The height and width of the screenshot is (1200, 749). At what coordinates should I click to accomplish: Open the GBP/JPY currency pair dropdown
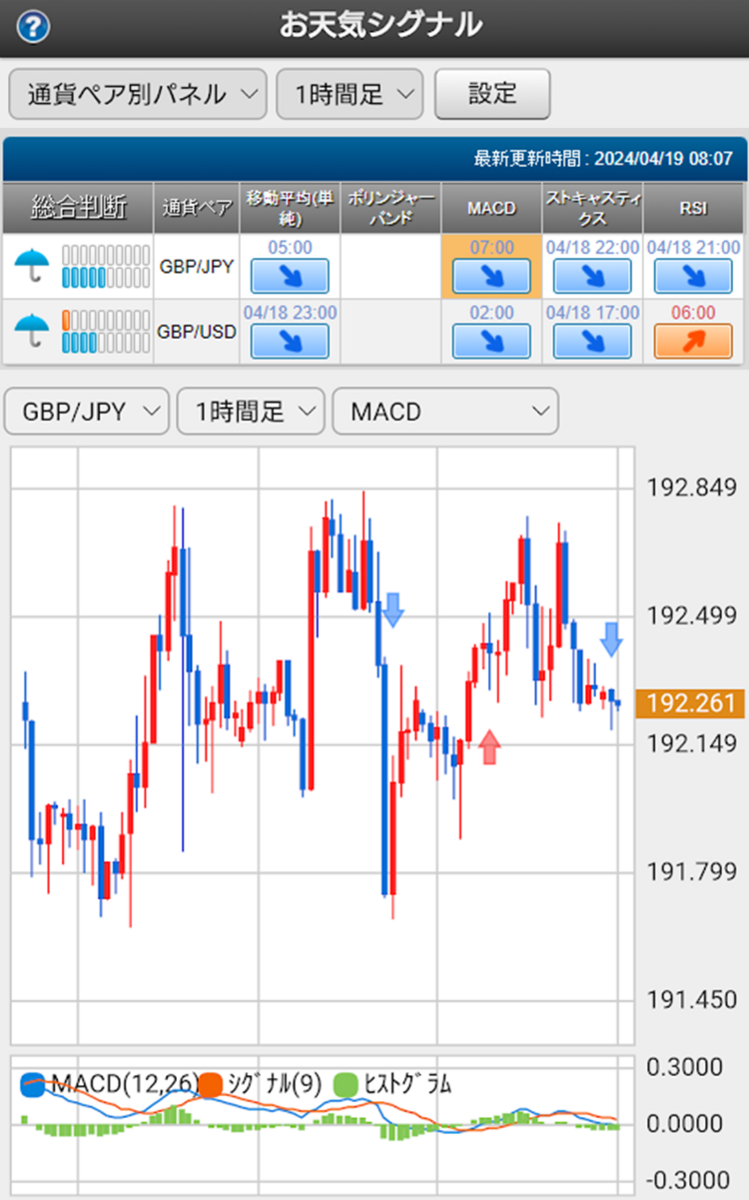click(87, 411)
